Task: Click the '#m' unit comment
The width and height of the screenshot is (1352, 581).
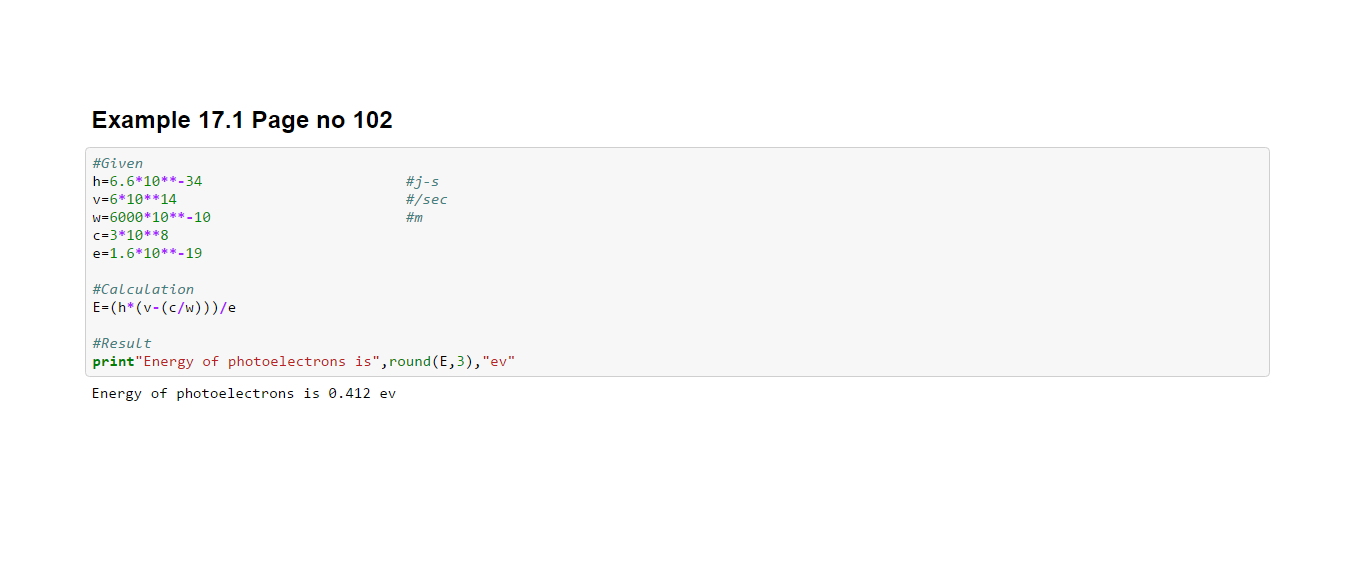Action: coord(414,217)
